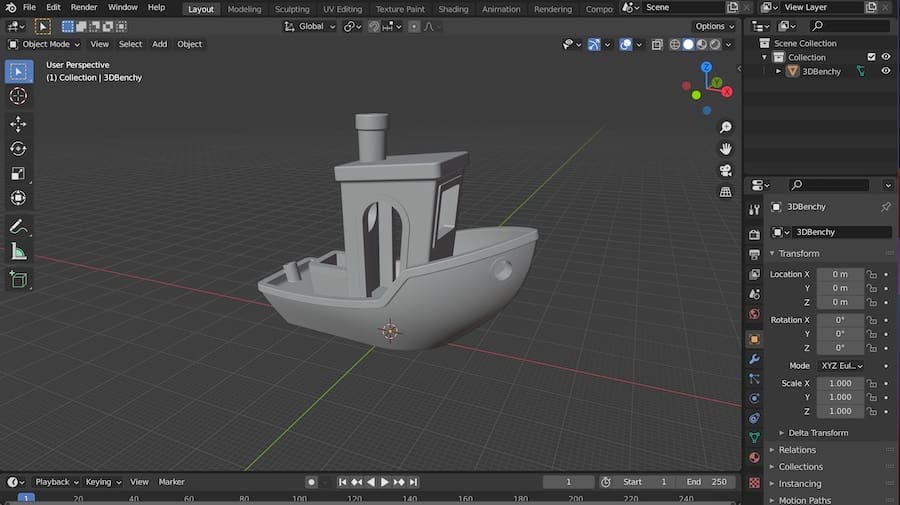Open View Layer properties tab icon
This screenshot has width=900, height=505.
coord(754,274)
